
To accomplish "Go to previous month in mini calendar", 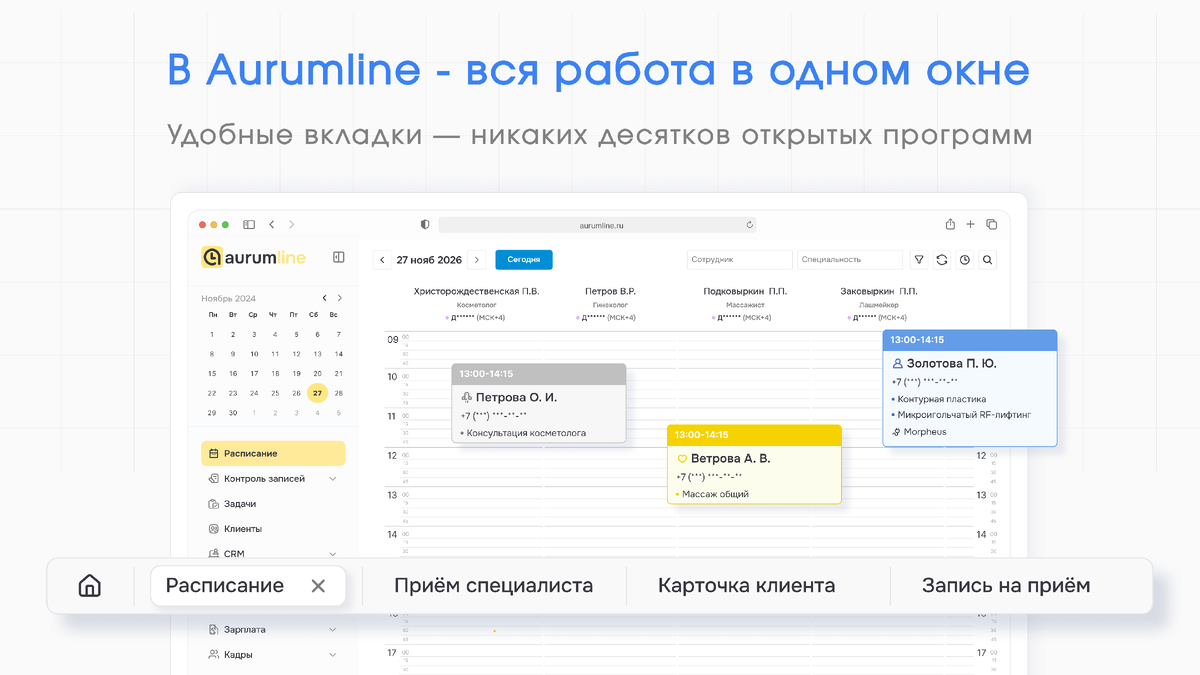I will coord(324,298).
